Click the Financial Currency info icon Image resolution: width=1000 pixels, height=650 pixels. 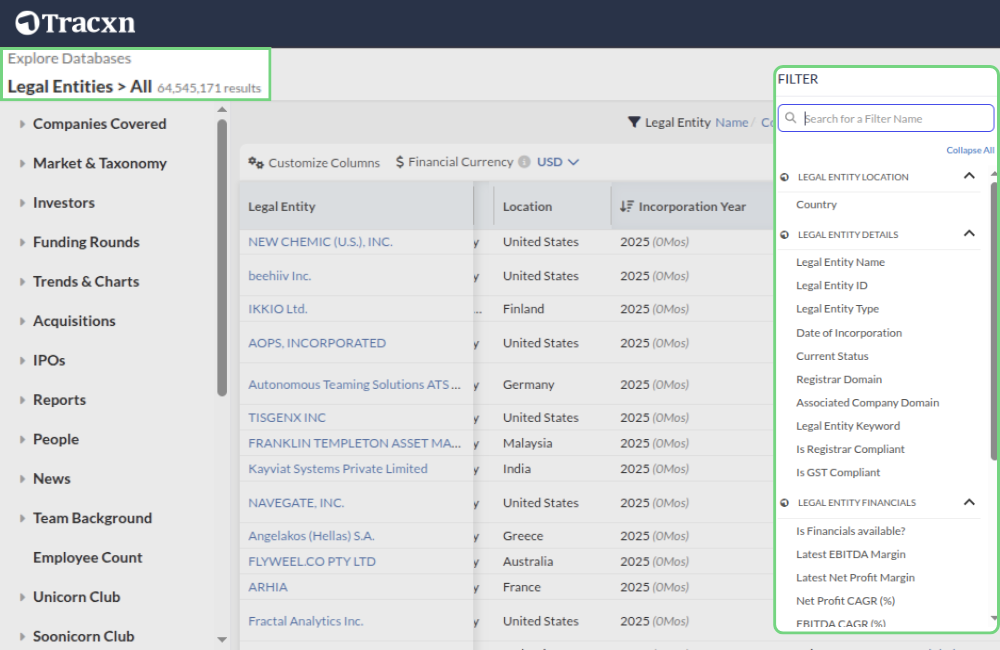tap(523, 162)
